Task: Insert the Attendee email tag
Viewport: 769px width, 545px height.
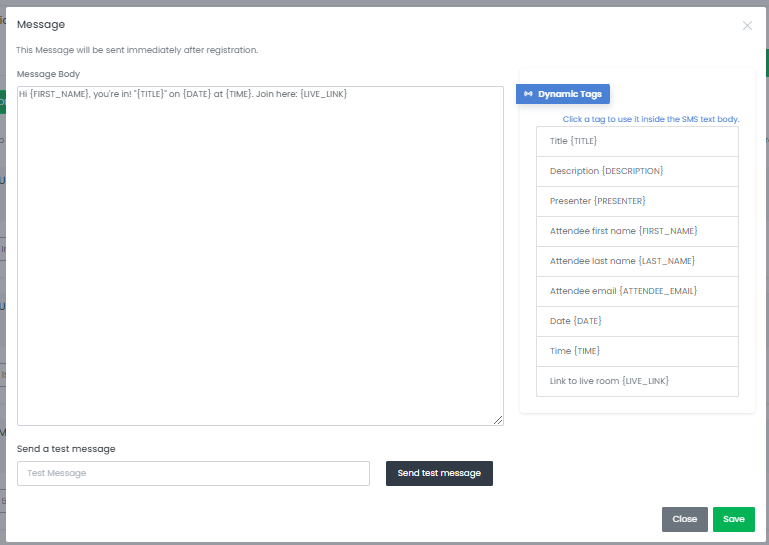Action: click(637, 291)
